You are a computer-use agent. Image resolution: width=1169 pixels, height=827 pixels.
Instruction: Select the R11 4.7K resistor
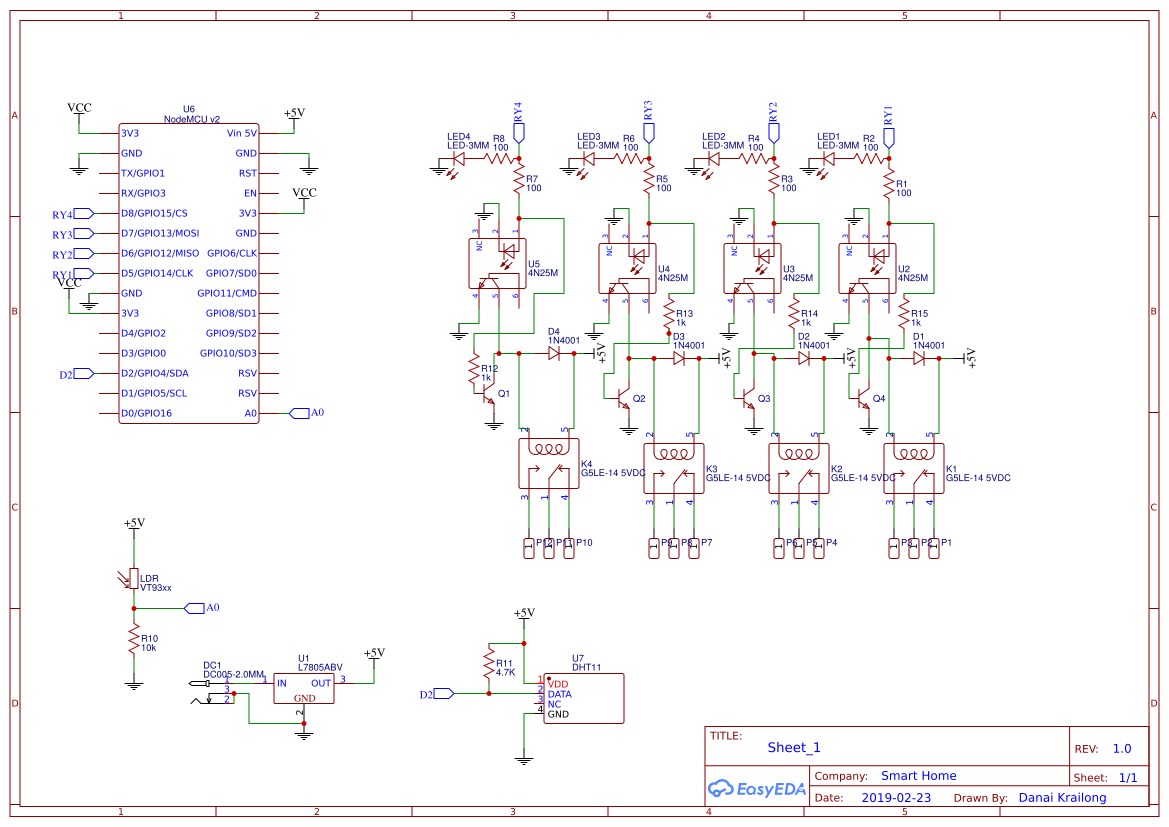coord(489,662)
